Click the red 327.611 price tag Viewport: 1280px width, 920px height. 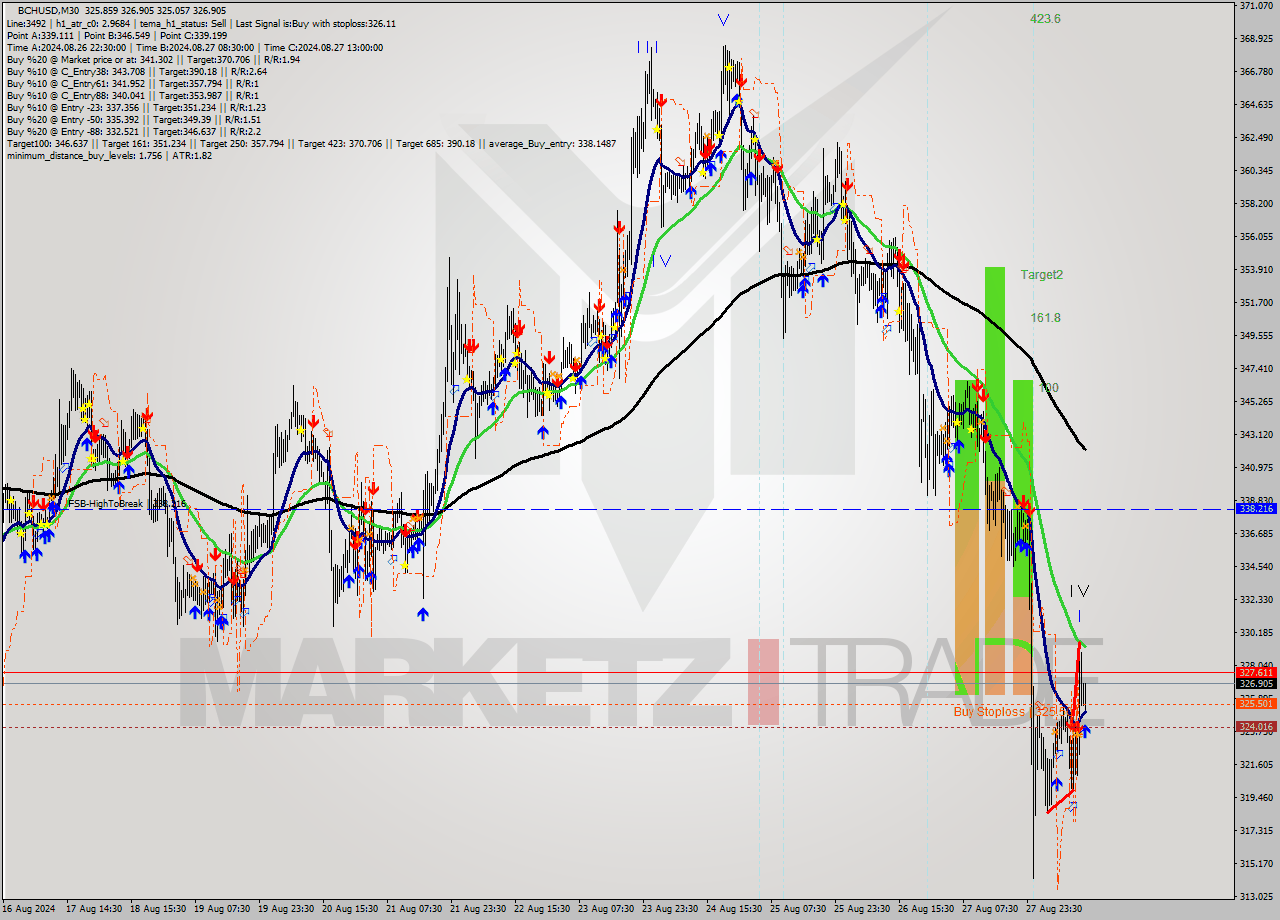tap(1256, 673)
